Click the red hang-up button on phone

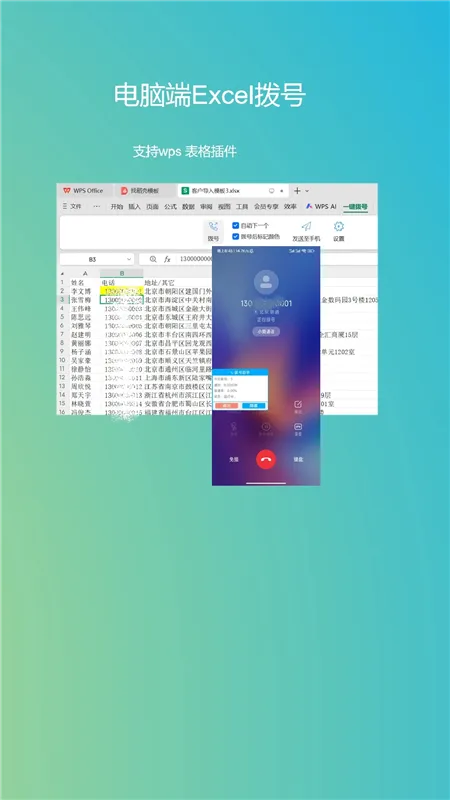tap(266, 459)
